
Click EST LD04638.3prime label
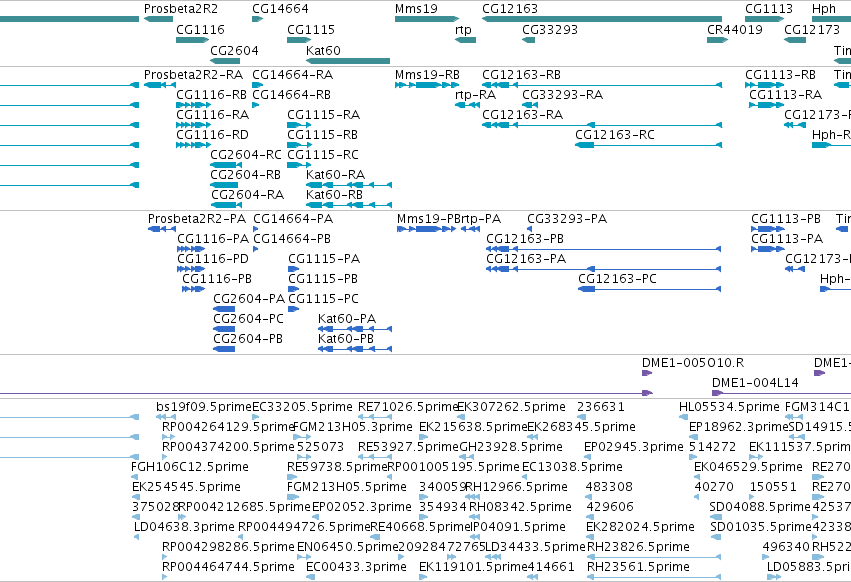coord(185,527)
